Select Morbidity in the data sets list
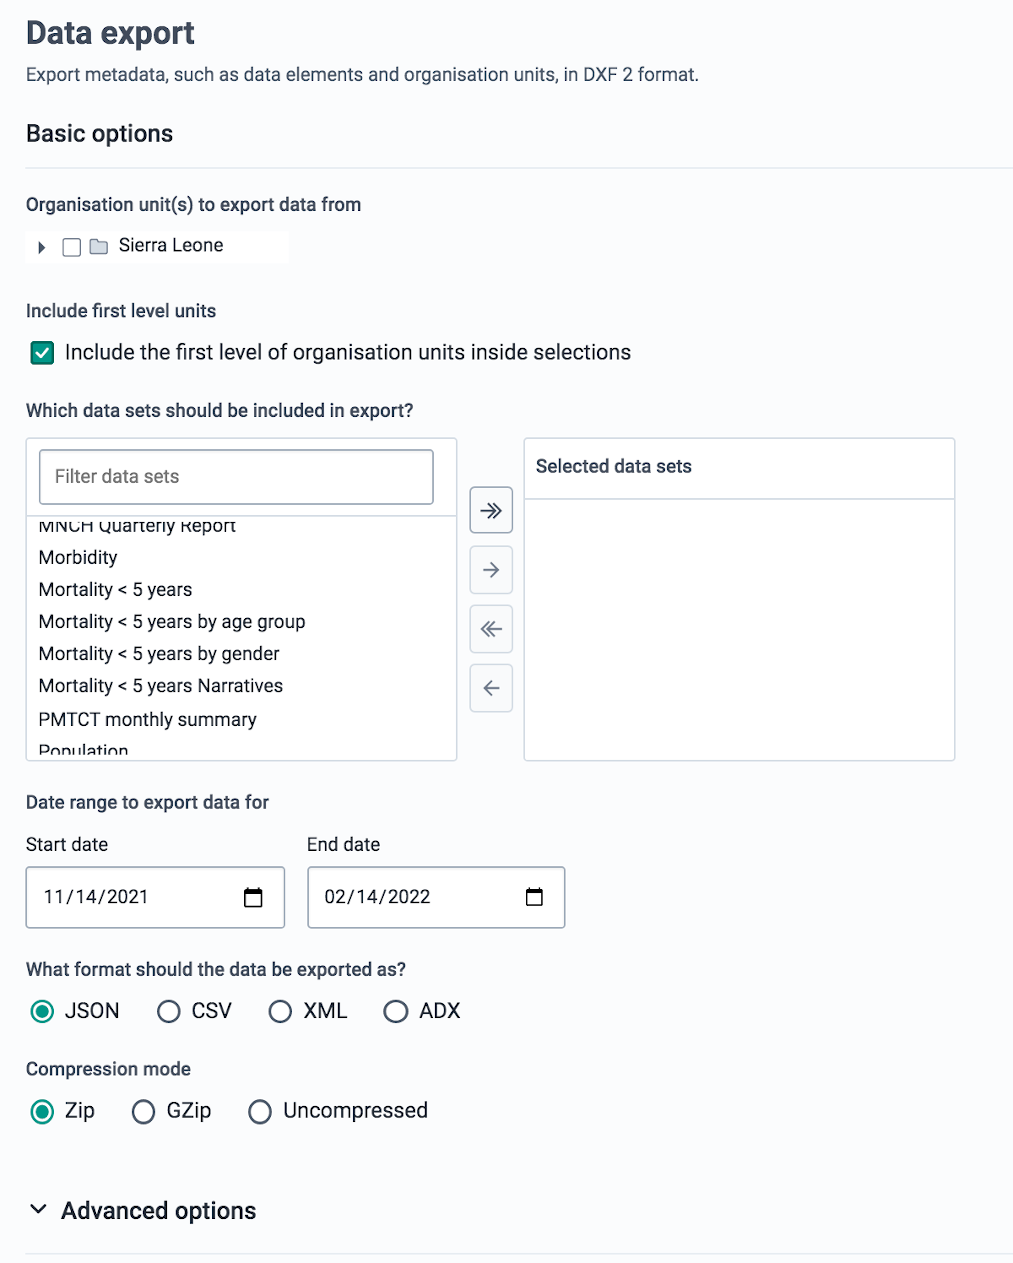Screen dimensions: 1013x1263 tap(78, 558)
